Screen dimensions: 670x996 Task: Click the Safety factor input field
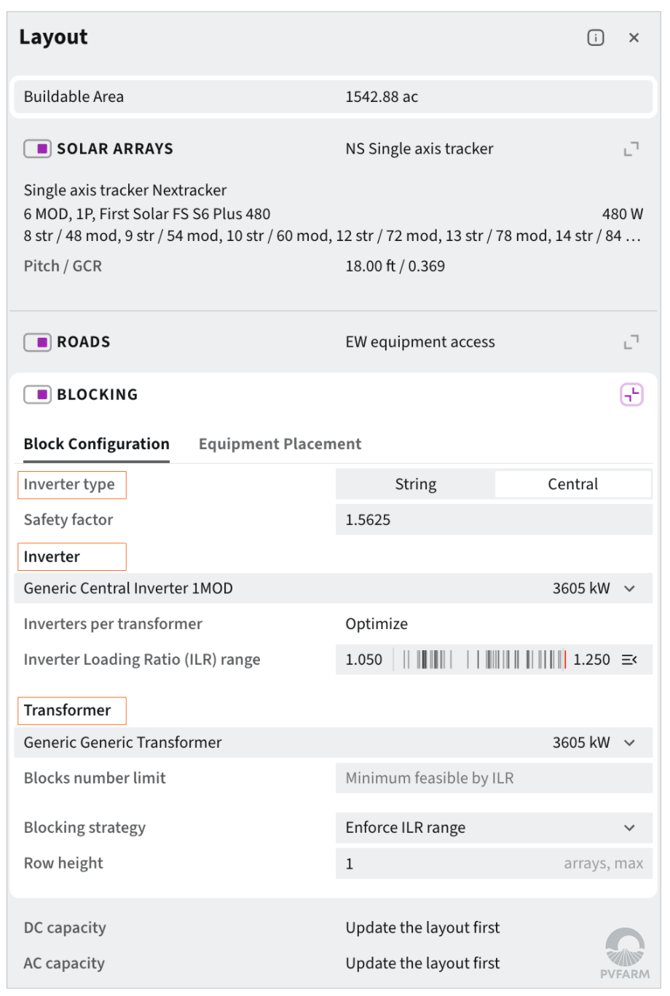pyautogui.click(x=494, y=520)
